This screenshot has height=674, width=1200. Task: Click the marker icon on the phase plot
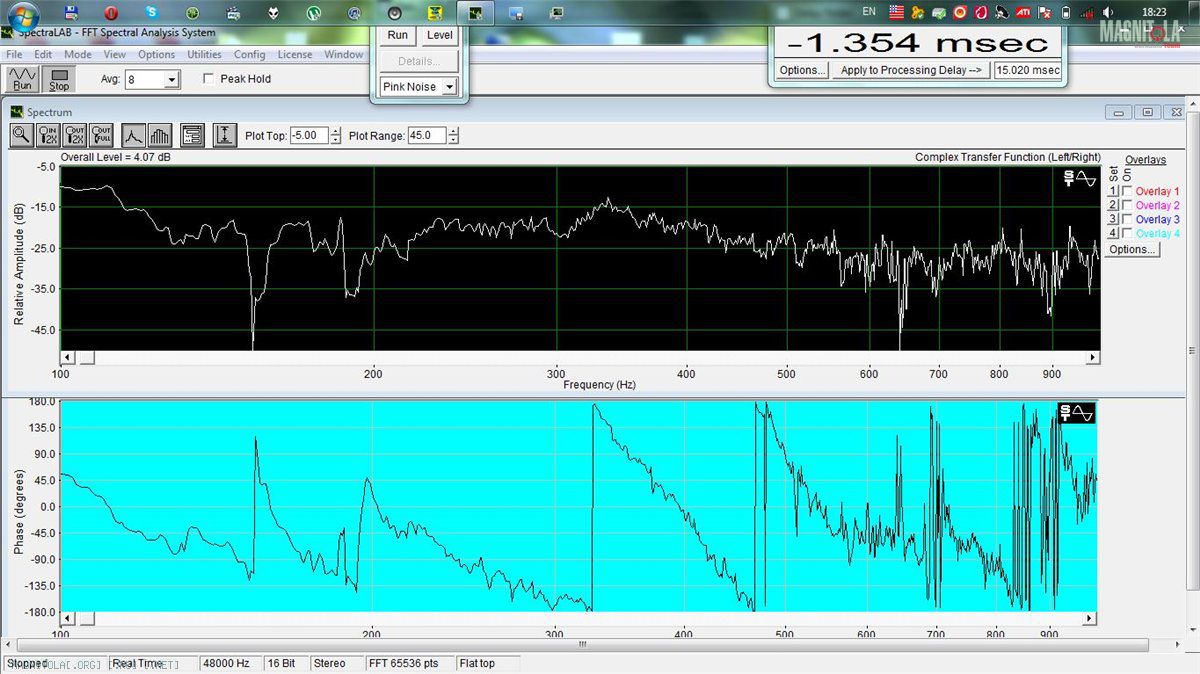pyautogui.click(x=1076, y=413)
